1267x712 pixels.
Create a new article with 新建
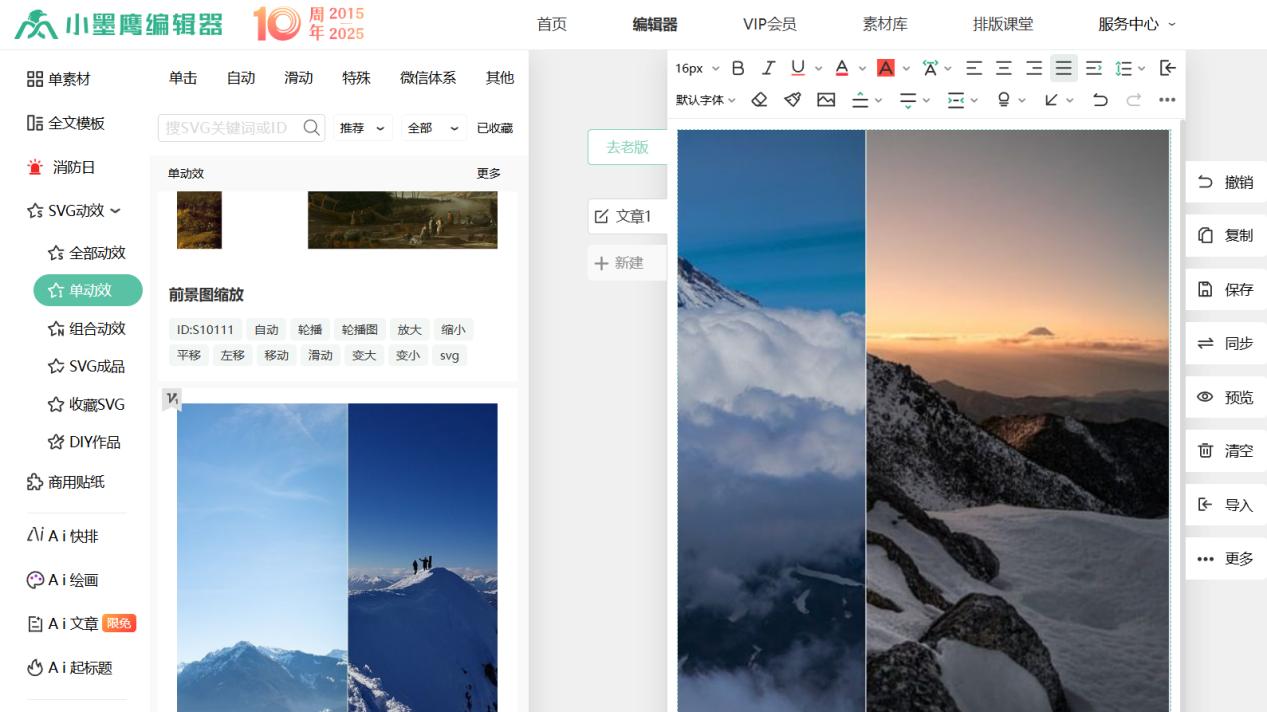point(626,262)
